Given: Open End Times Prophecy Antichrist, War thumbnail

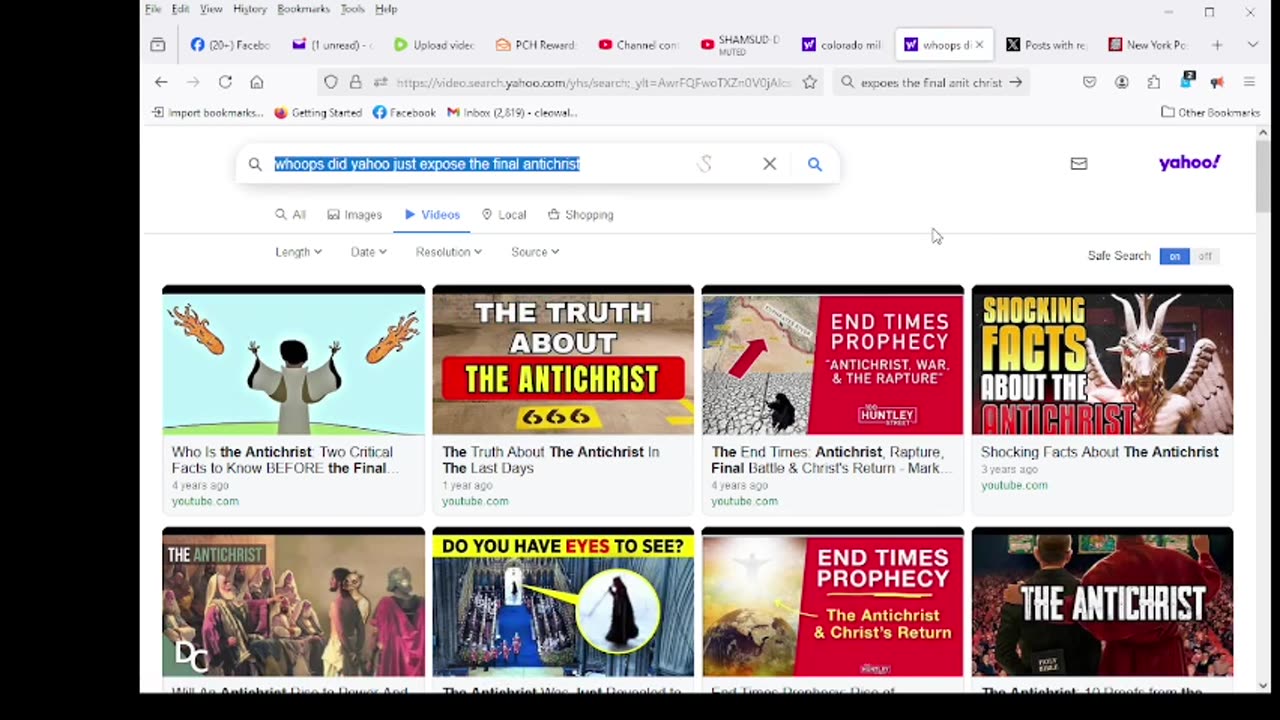Looking at the screenshot, I should point(832,361).
